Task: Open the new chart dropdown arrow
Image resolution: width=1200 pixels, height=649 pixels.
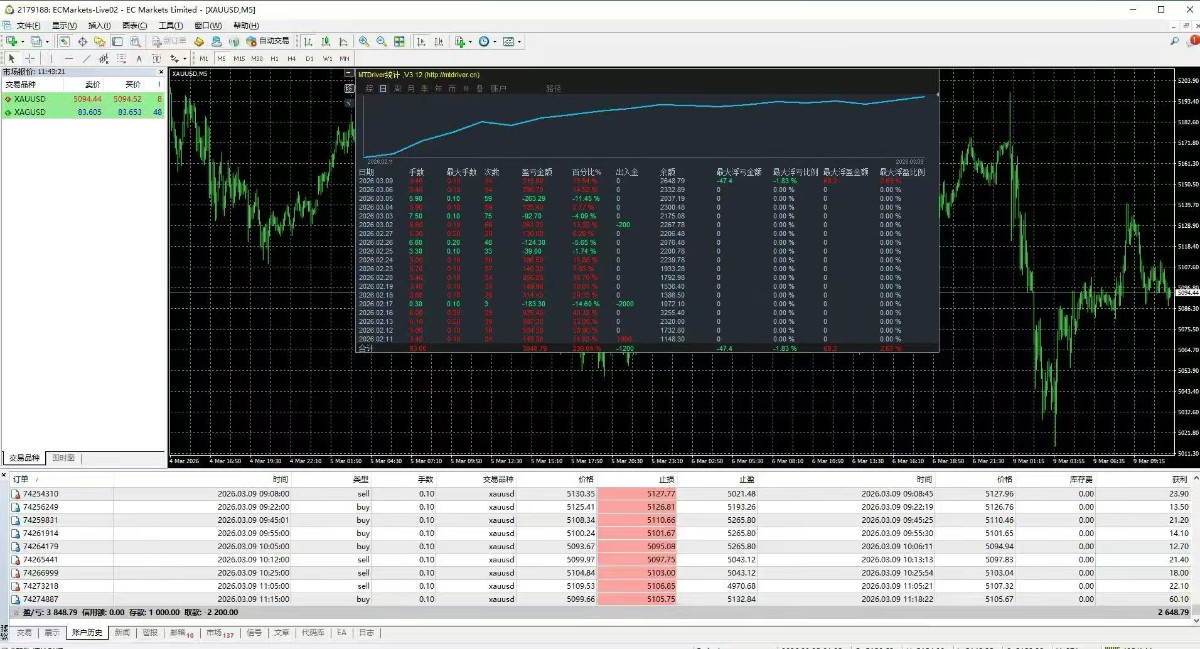Action: [22, 42]
